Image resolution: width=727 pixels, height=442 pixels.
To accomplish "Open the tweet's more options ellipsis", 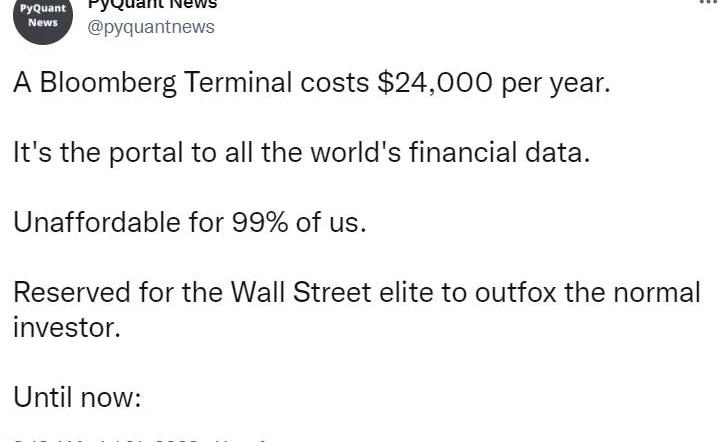I will tap(708, 2).
